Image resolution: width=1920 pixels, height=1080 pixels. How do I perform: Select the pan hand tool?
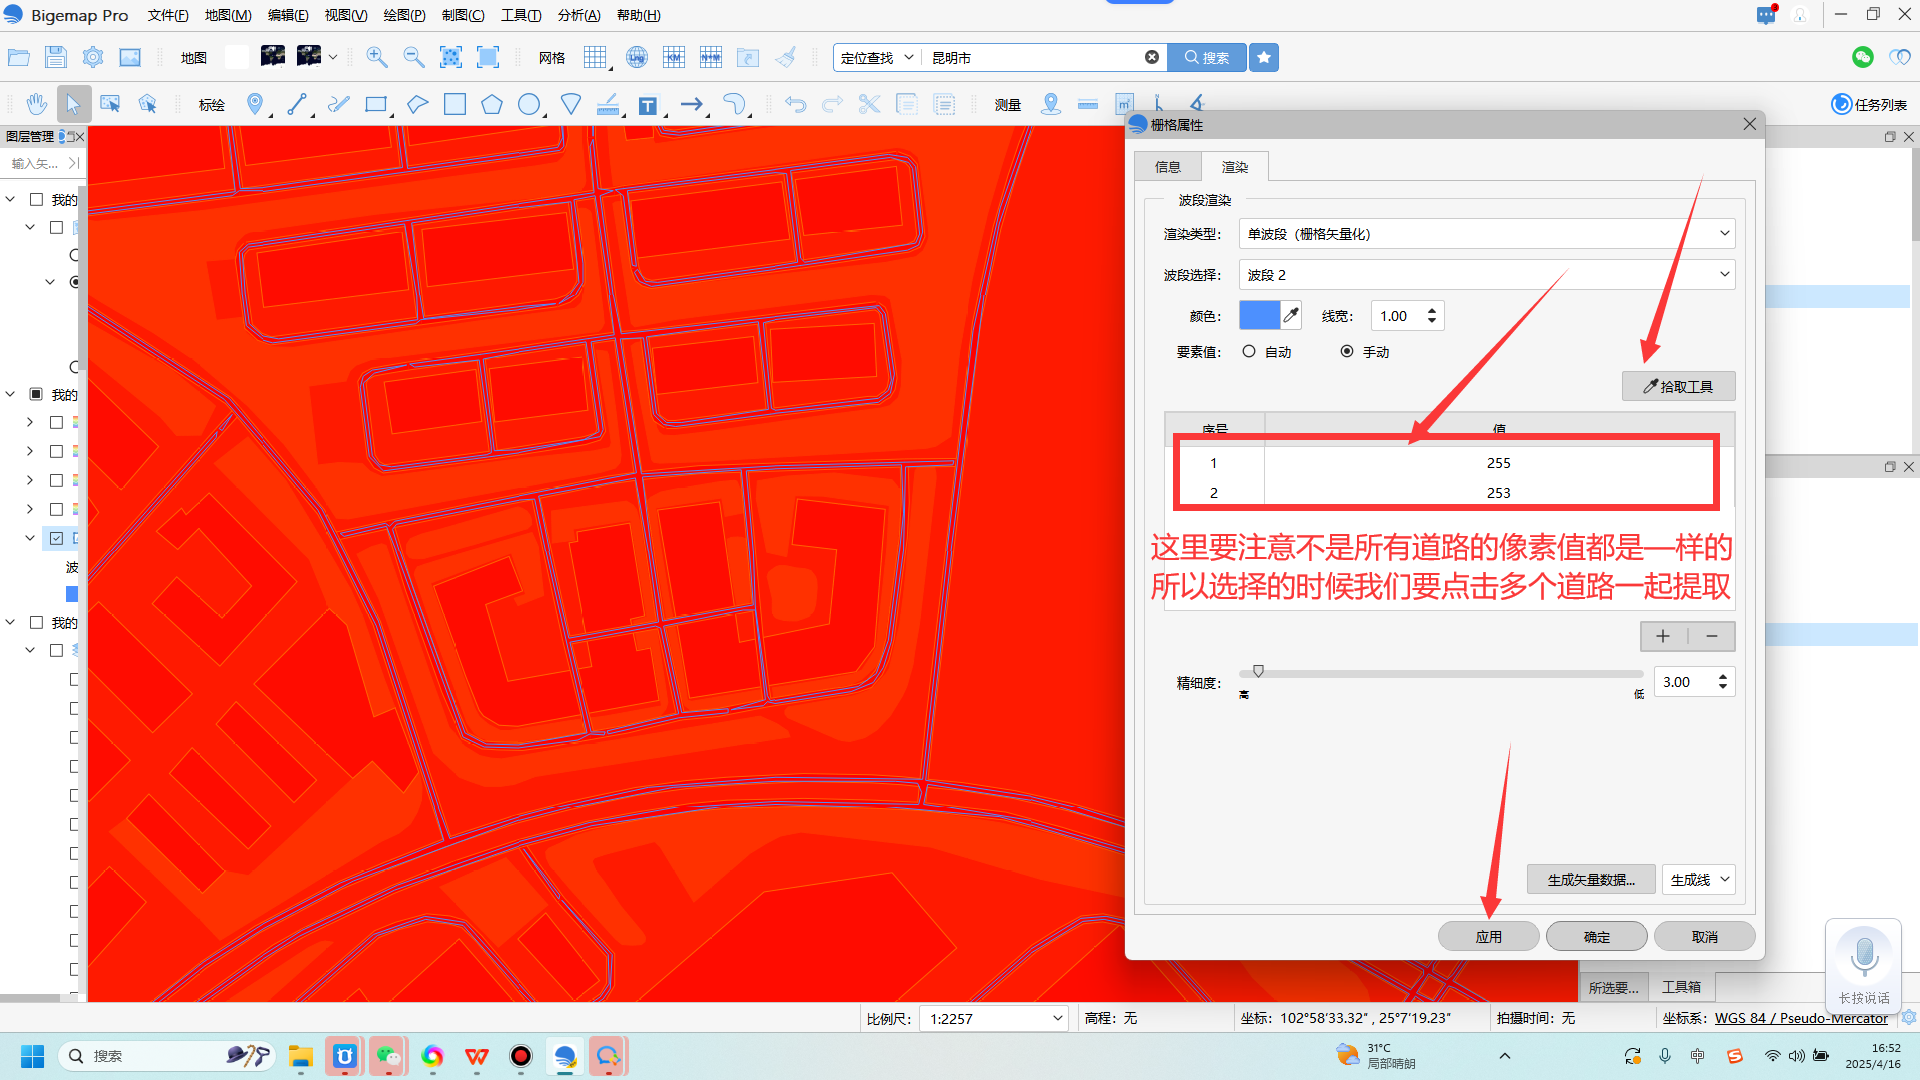pos(37,104)
